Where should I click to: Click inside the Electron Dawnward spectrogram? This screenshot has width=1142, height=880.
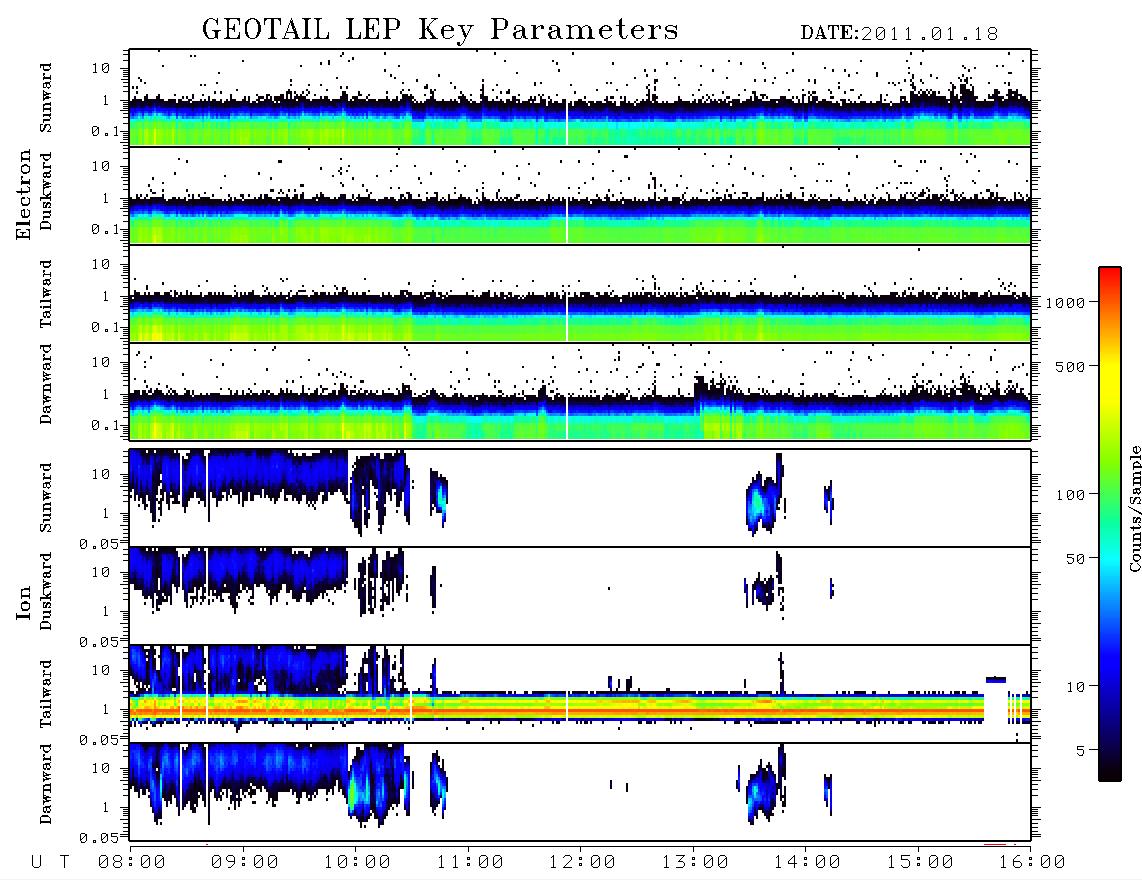click(580, 392)
